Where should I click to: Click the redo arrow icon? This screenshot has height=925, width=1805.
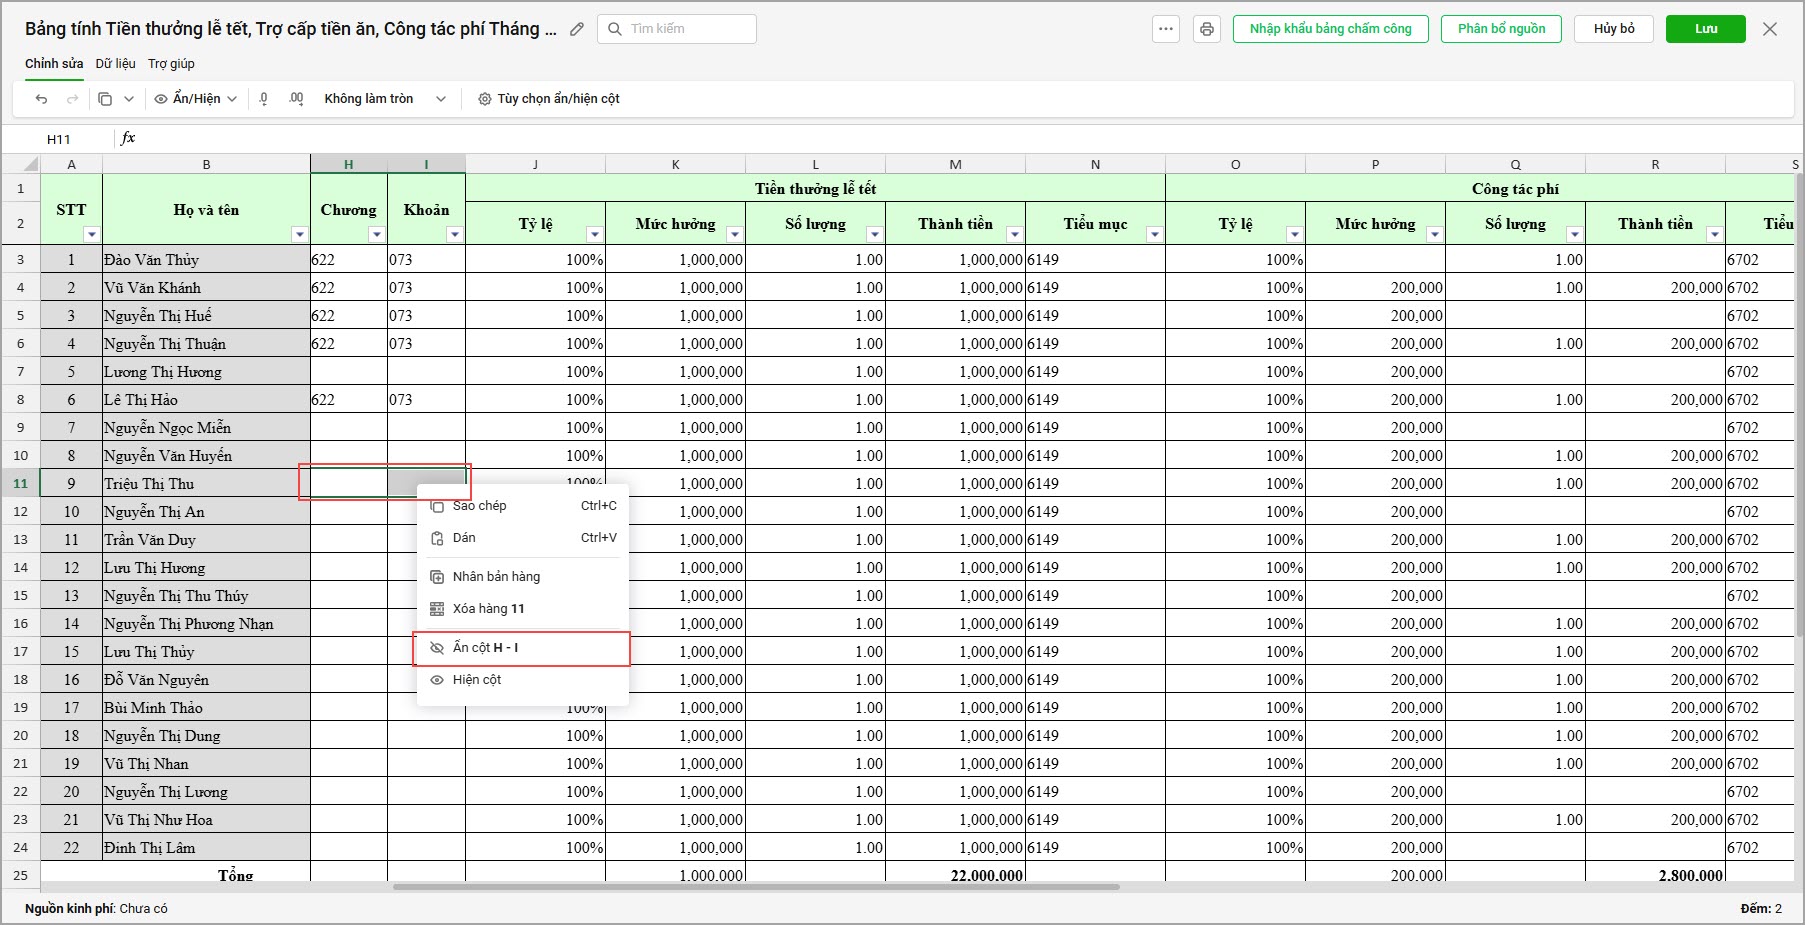pos(72,99)
